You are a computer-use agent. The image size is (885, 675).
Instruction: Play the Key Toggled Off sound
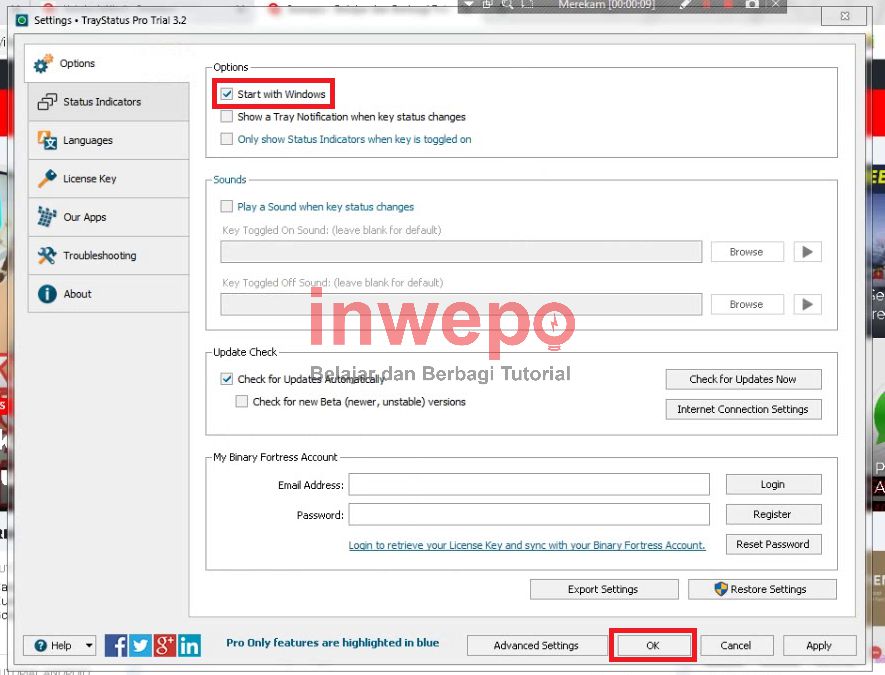[808, 304]
